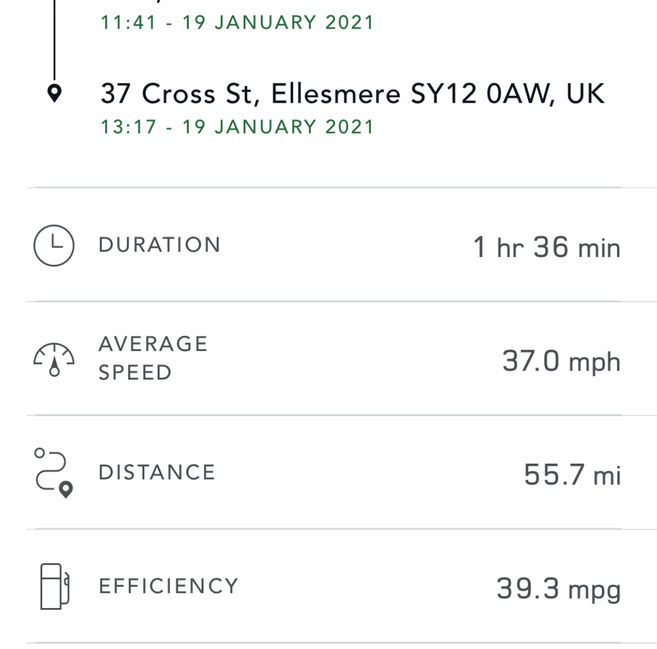Screen dimensions: 657x649
Task: Select the Distance label
Action: 157,472
